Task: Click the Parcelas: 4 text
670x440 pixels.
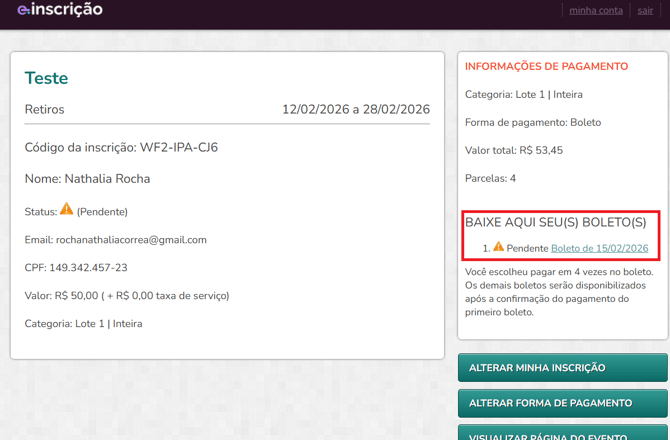Action: pos(490,178)
